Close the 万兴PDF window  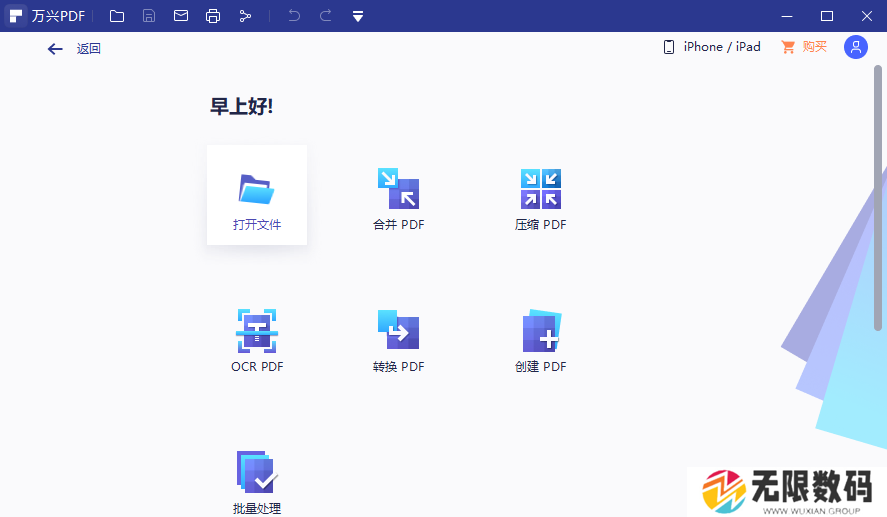click(867, 16)
